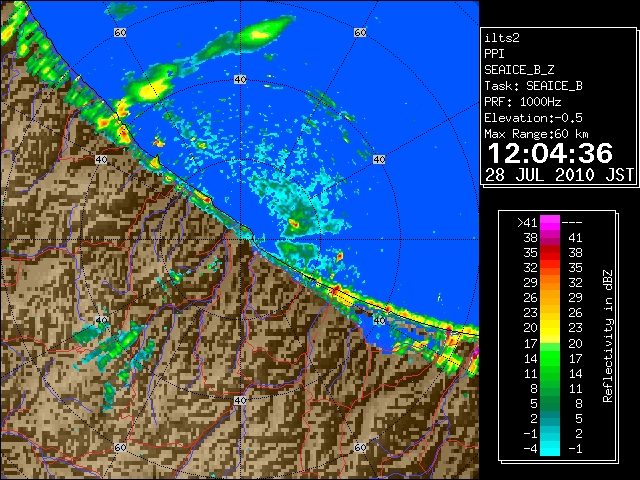Viewport: 640px width, 480px height.
Task: Click the "Reflectivity in dBZ" axis label
Action: click(608, 336)
